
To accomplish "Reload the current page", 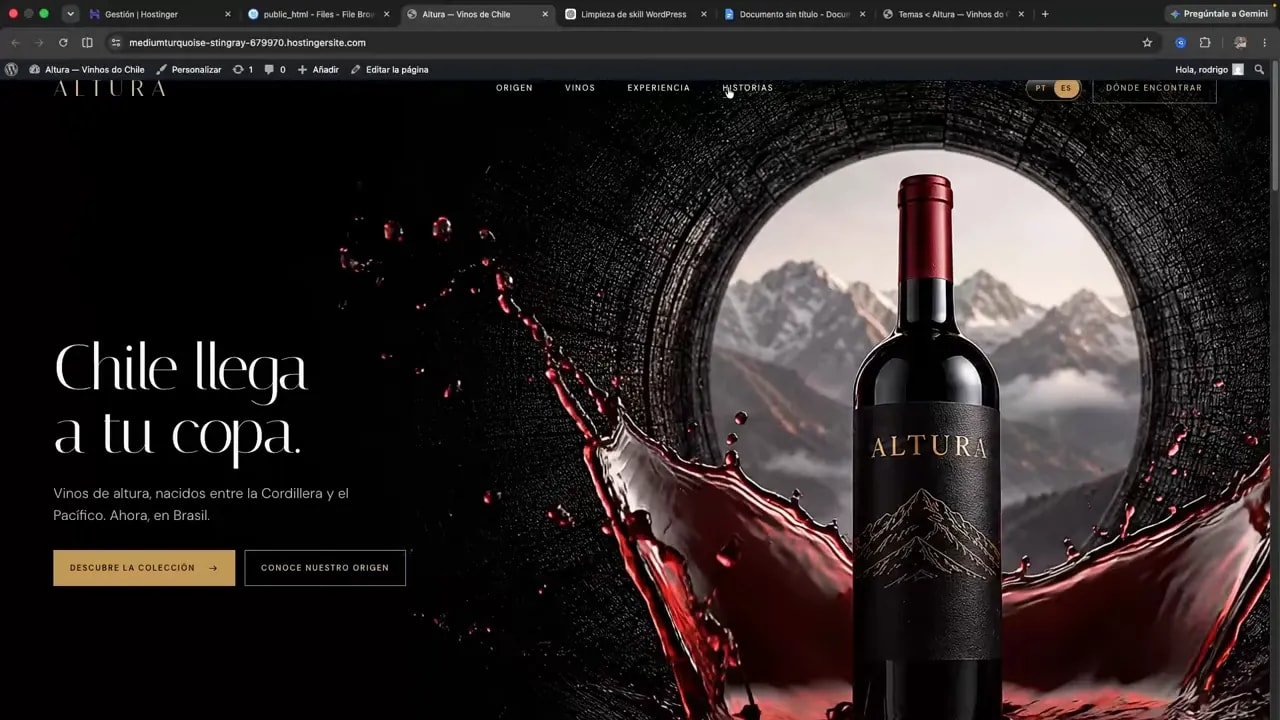I will coord(63,43).
